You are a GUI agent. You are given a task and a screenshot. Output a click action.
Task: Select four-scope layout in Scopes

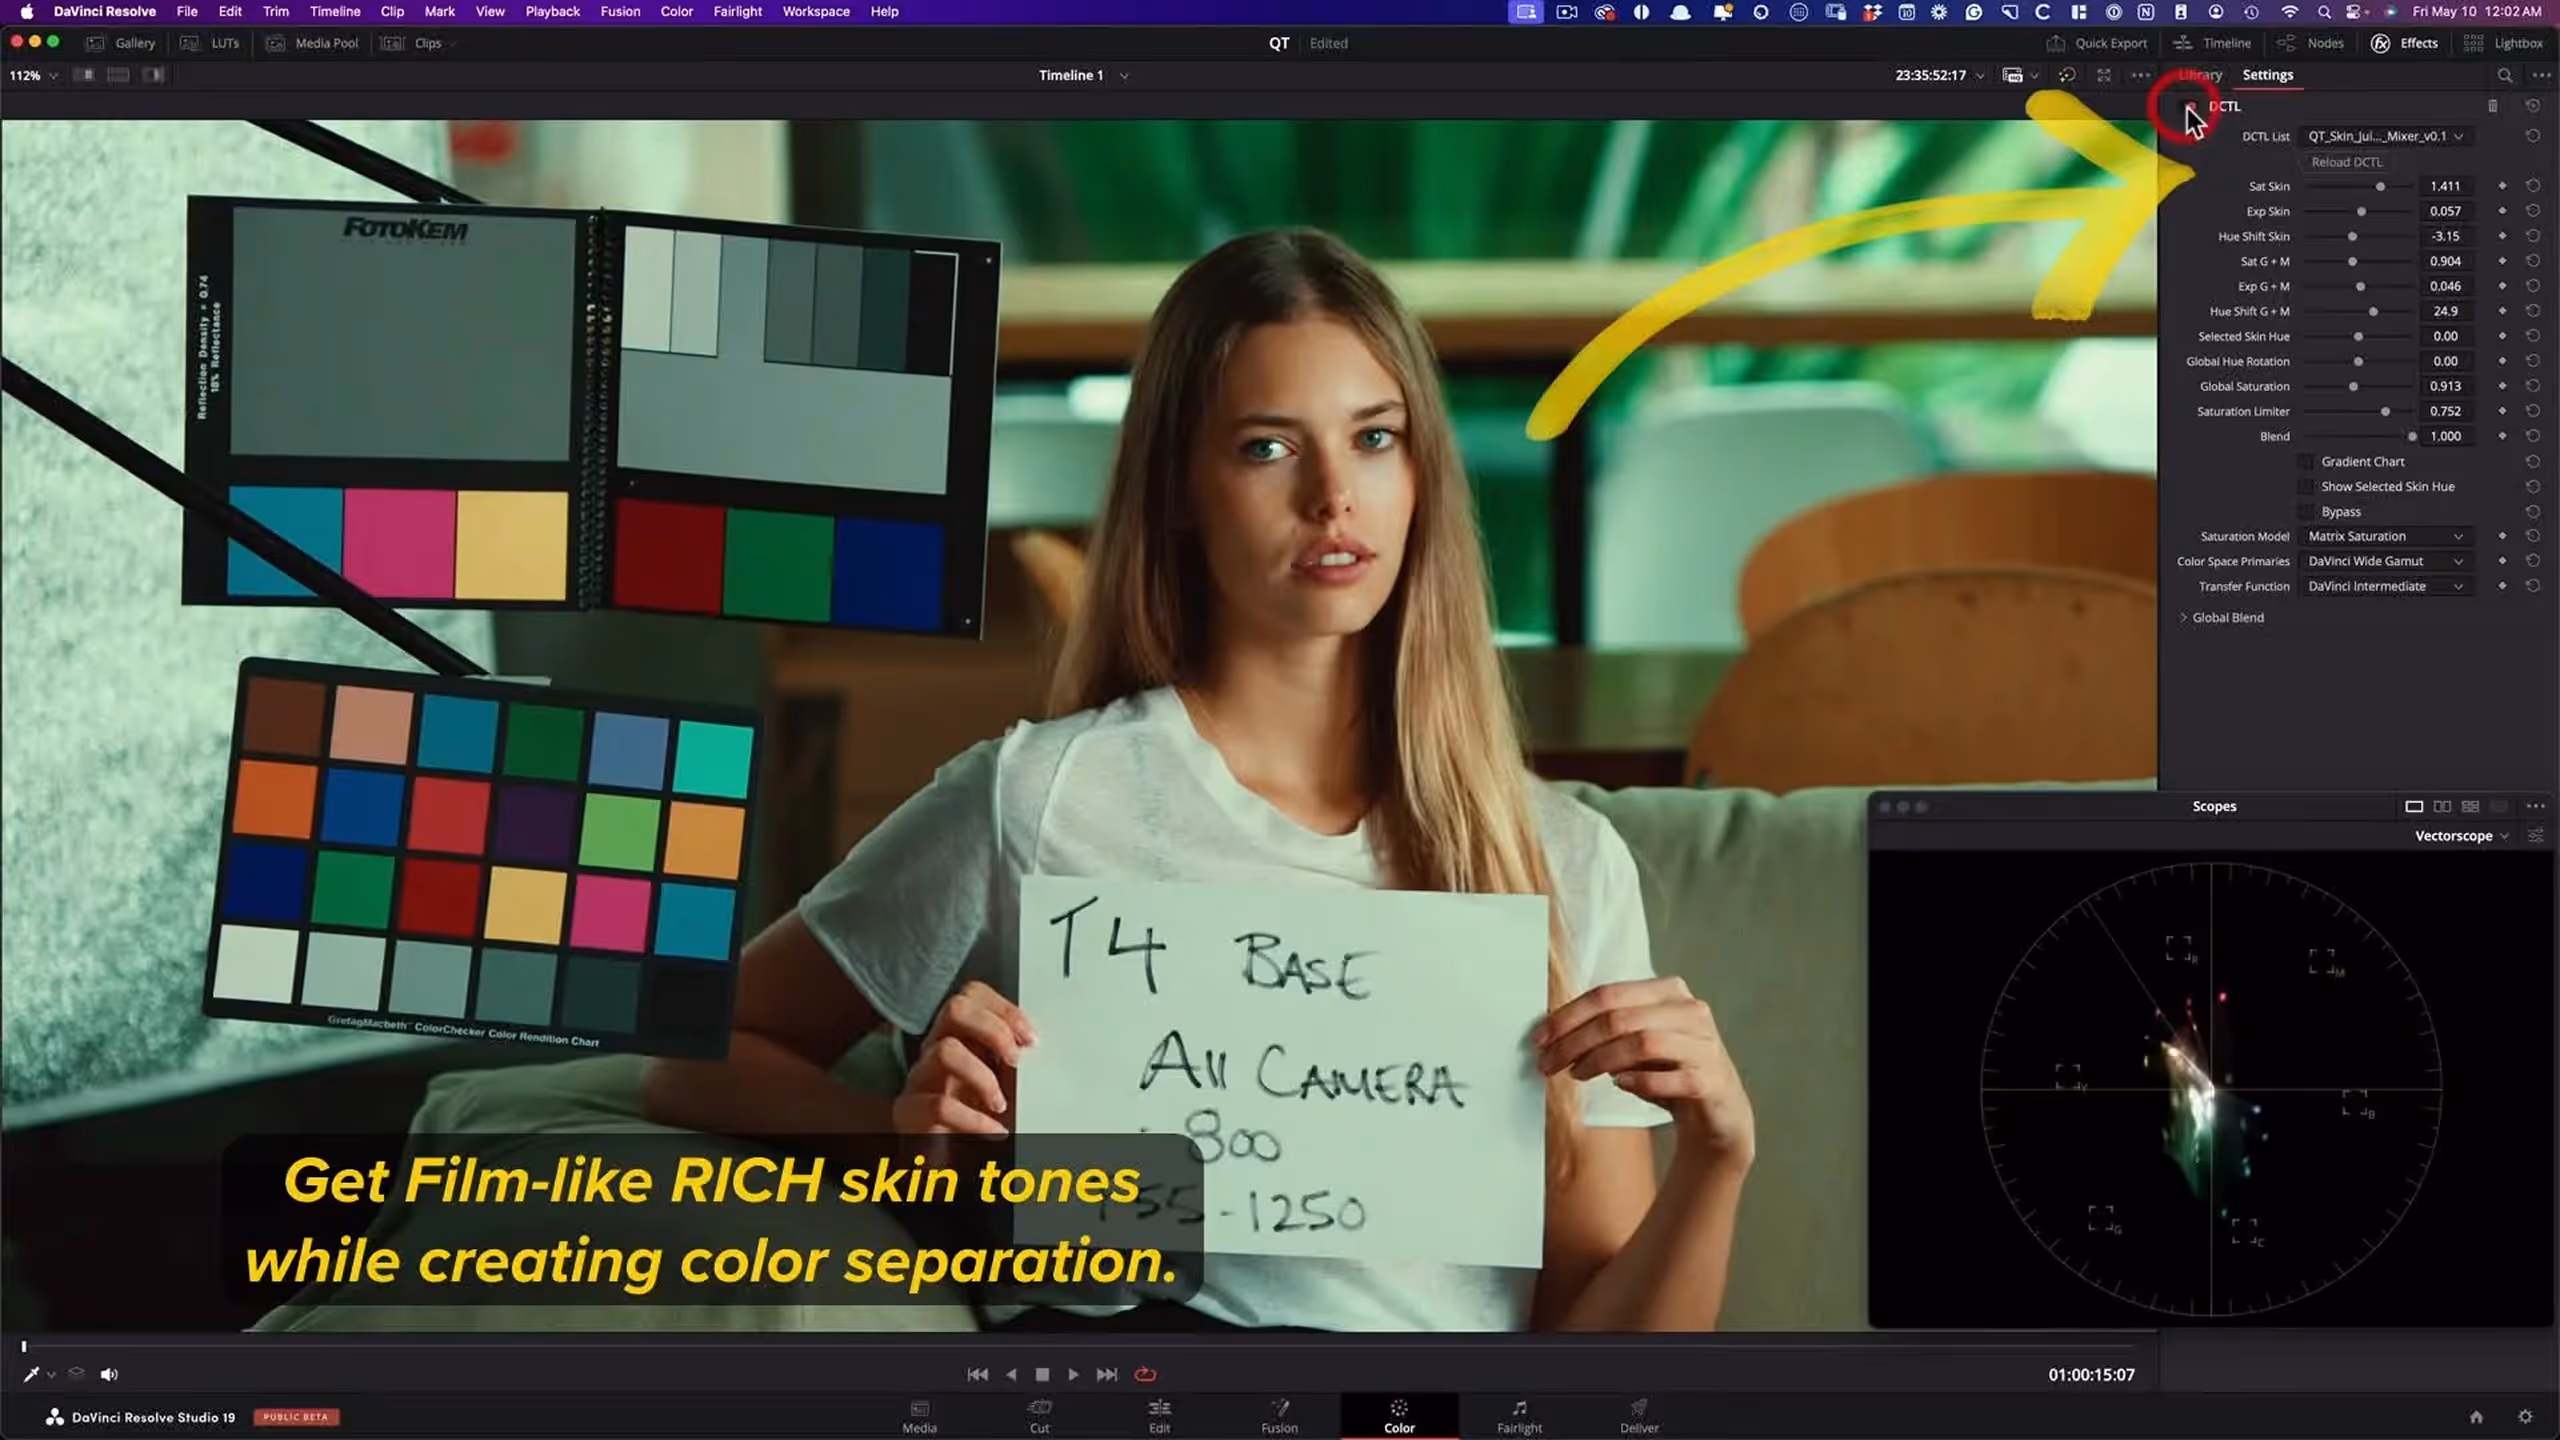pos(2470,806)
